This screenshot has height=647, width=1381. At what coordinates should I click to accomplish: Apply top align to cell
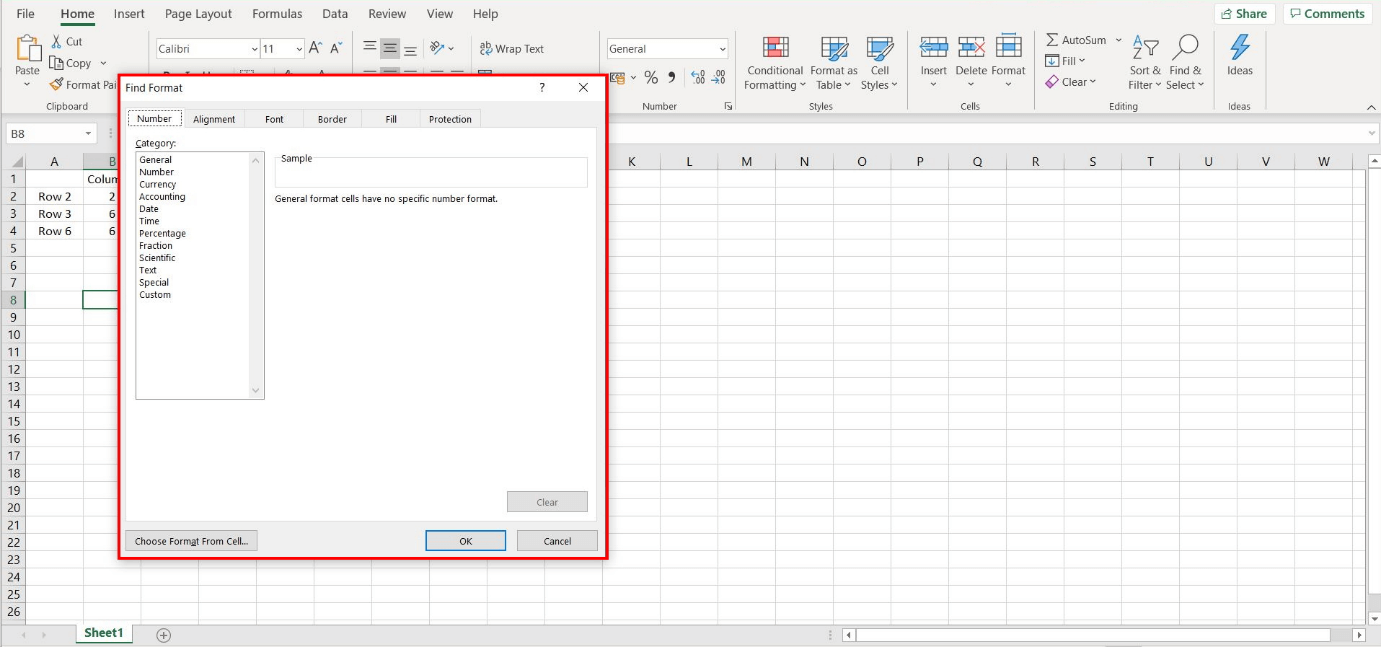(370, 48)
